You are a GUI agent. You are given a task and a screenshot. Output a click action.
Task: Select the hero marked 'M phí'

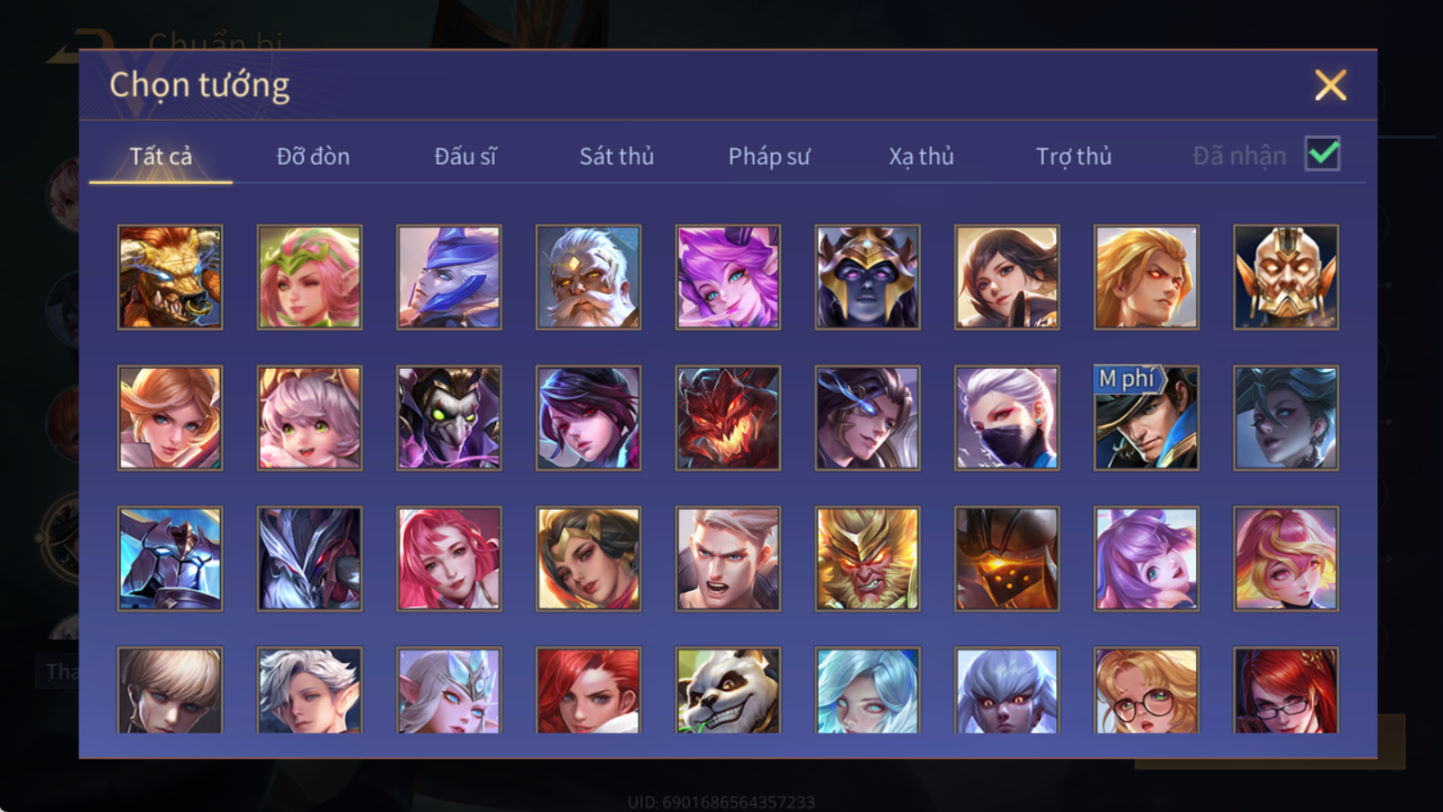[x=1146, y=417]
